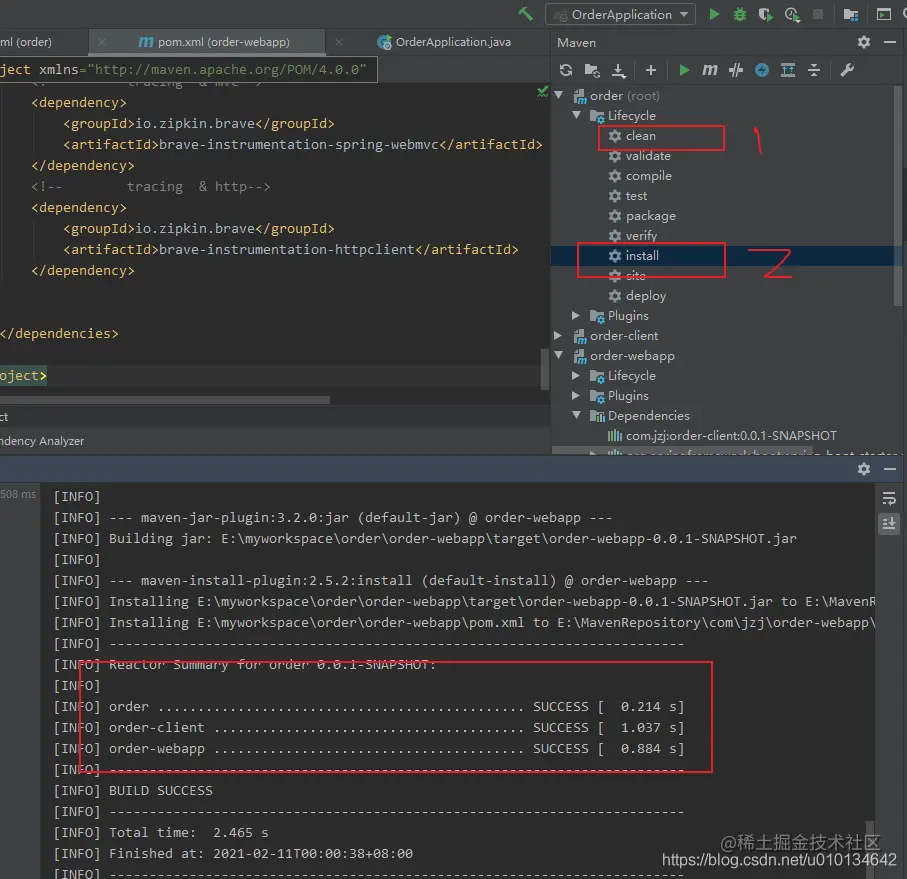
Task: Add a Maven project with plus icon
Action: click(651, 70)
